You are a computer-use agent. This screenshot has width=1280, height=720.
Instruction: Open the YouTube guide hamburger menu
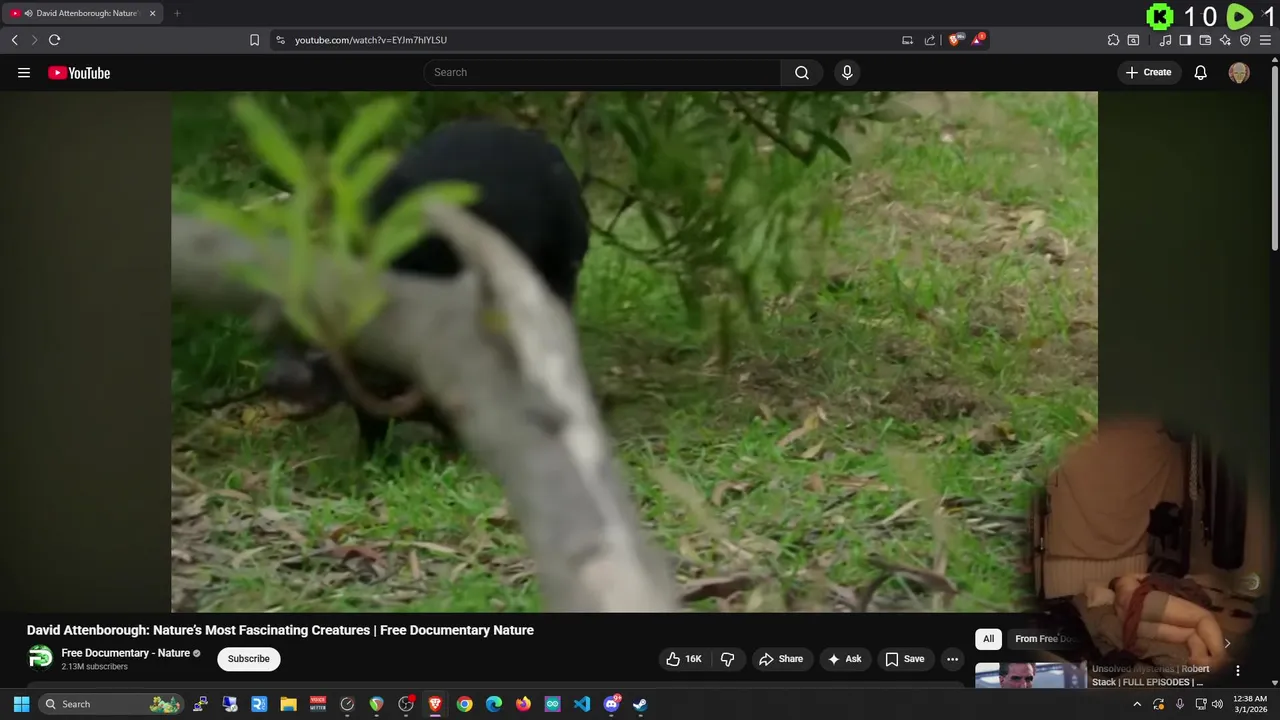click(x=24, y=73)
